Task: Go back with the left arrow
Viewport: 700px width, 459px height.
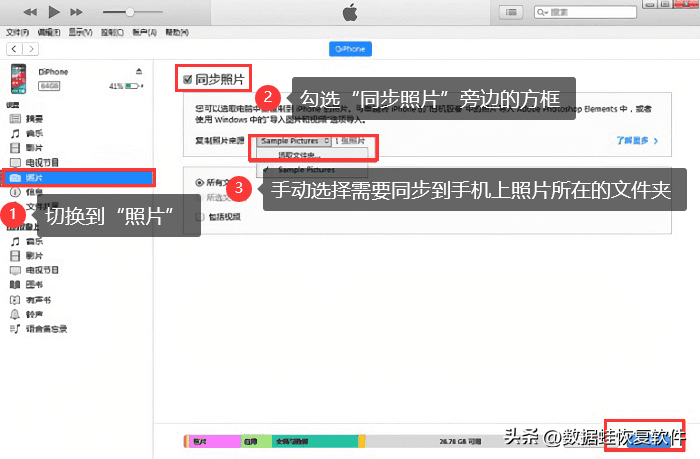Action: click(14, 49)
